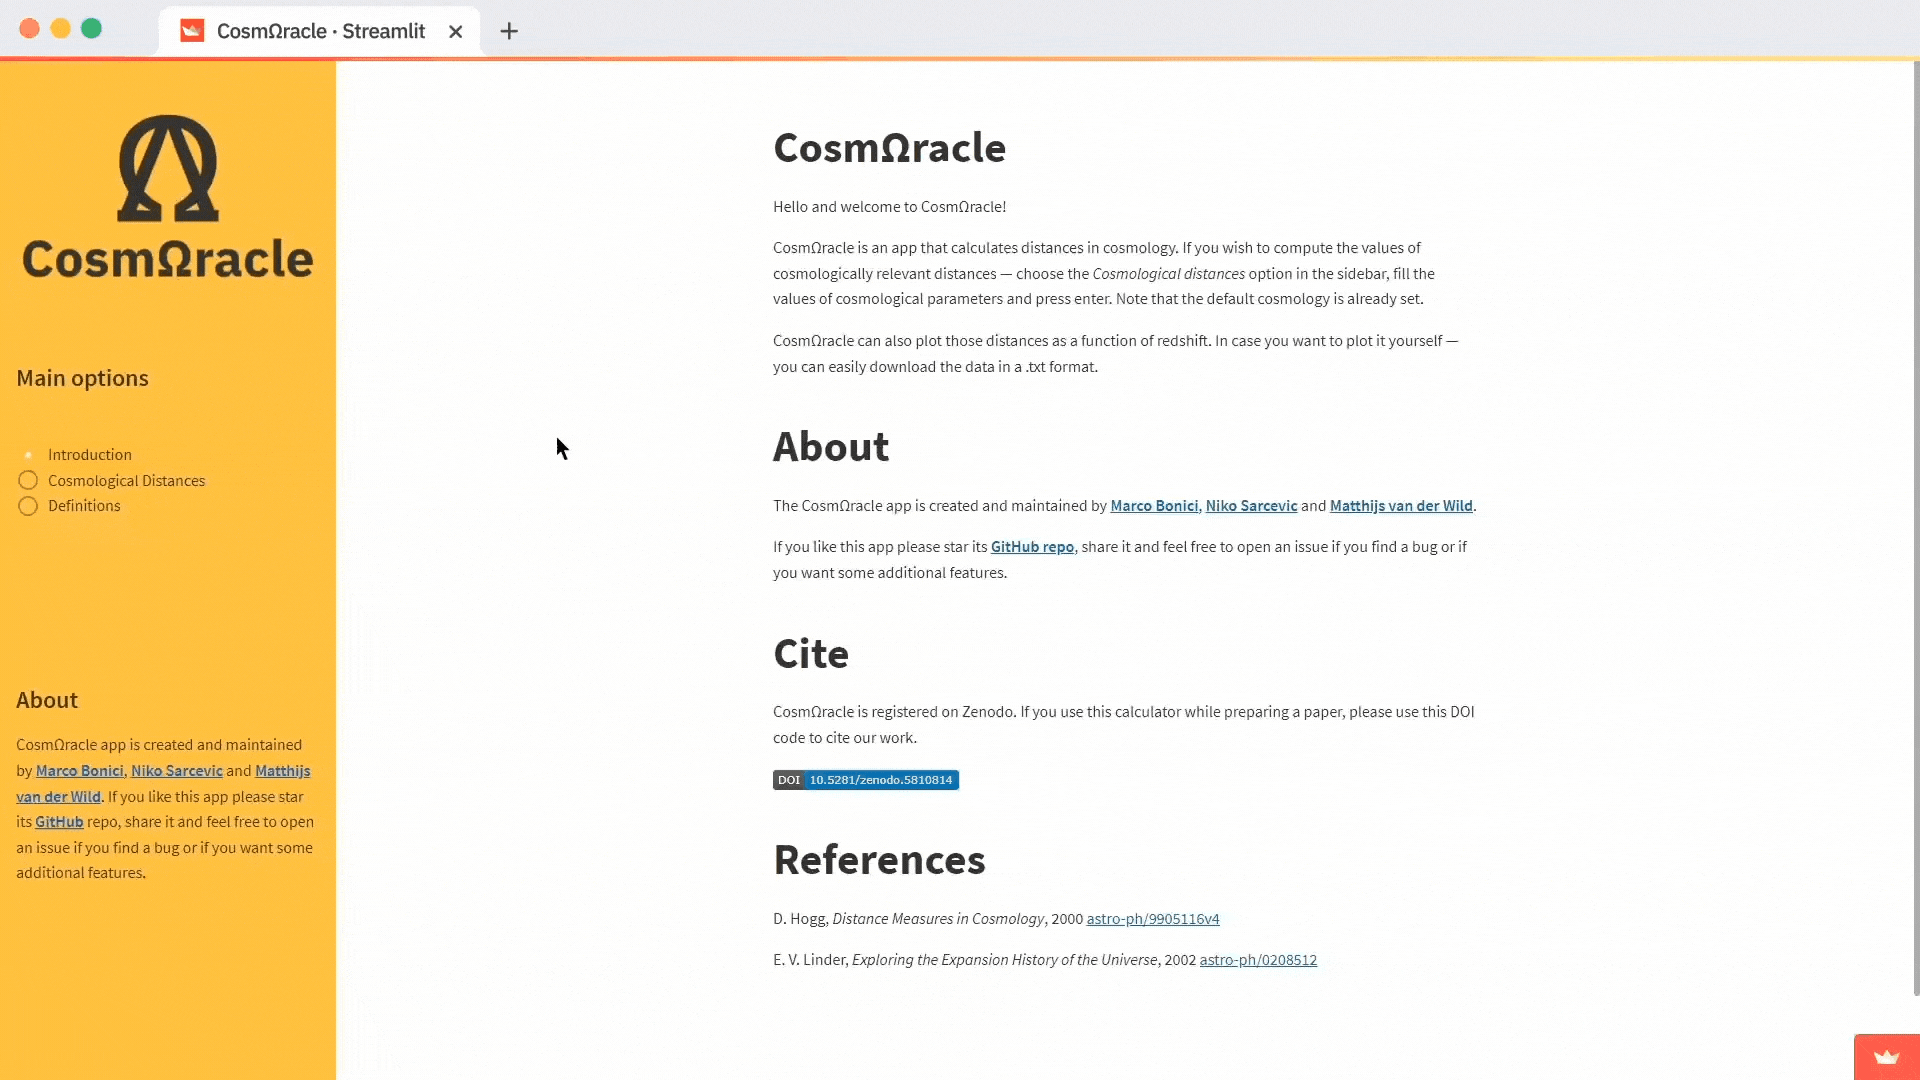Click Niko Sarcevic link in the sidebar
Screen dimensions: 1920x1080
click(176, 771)
